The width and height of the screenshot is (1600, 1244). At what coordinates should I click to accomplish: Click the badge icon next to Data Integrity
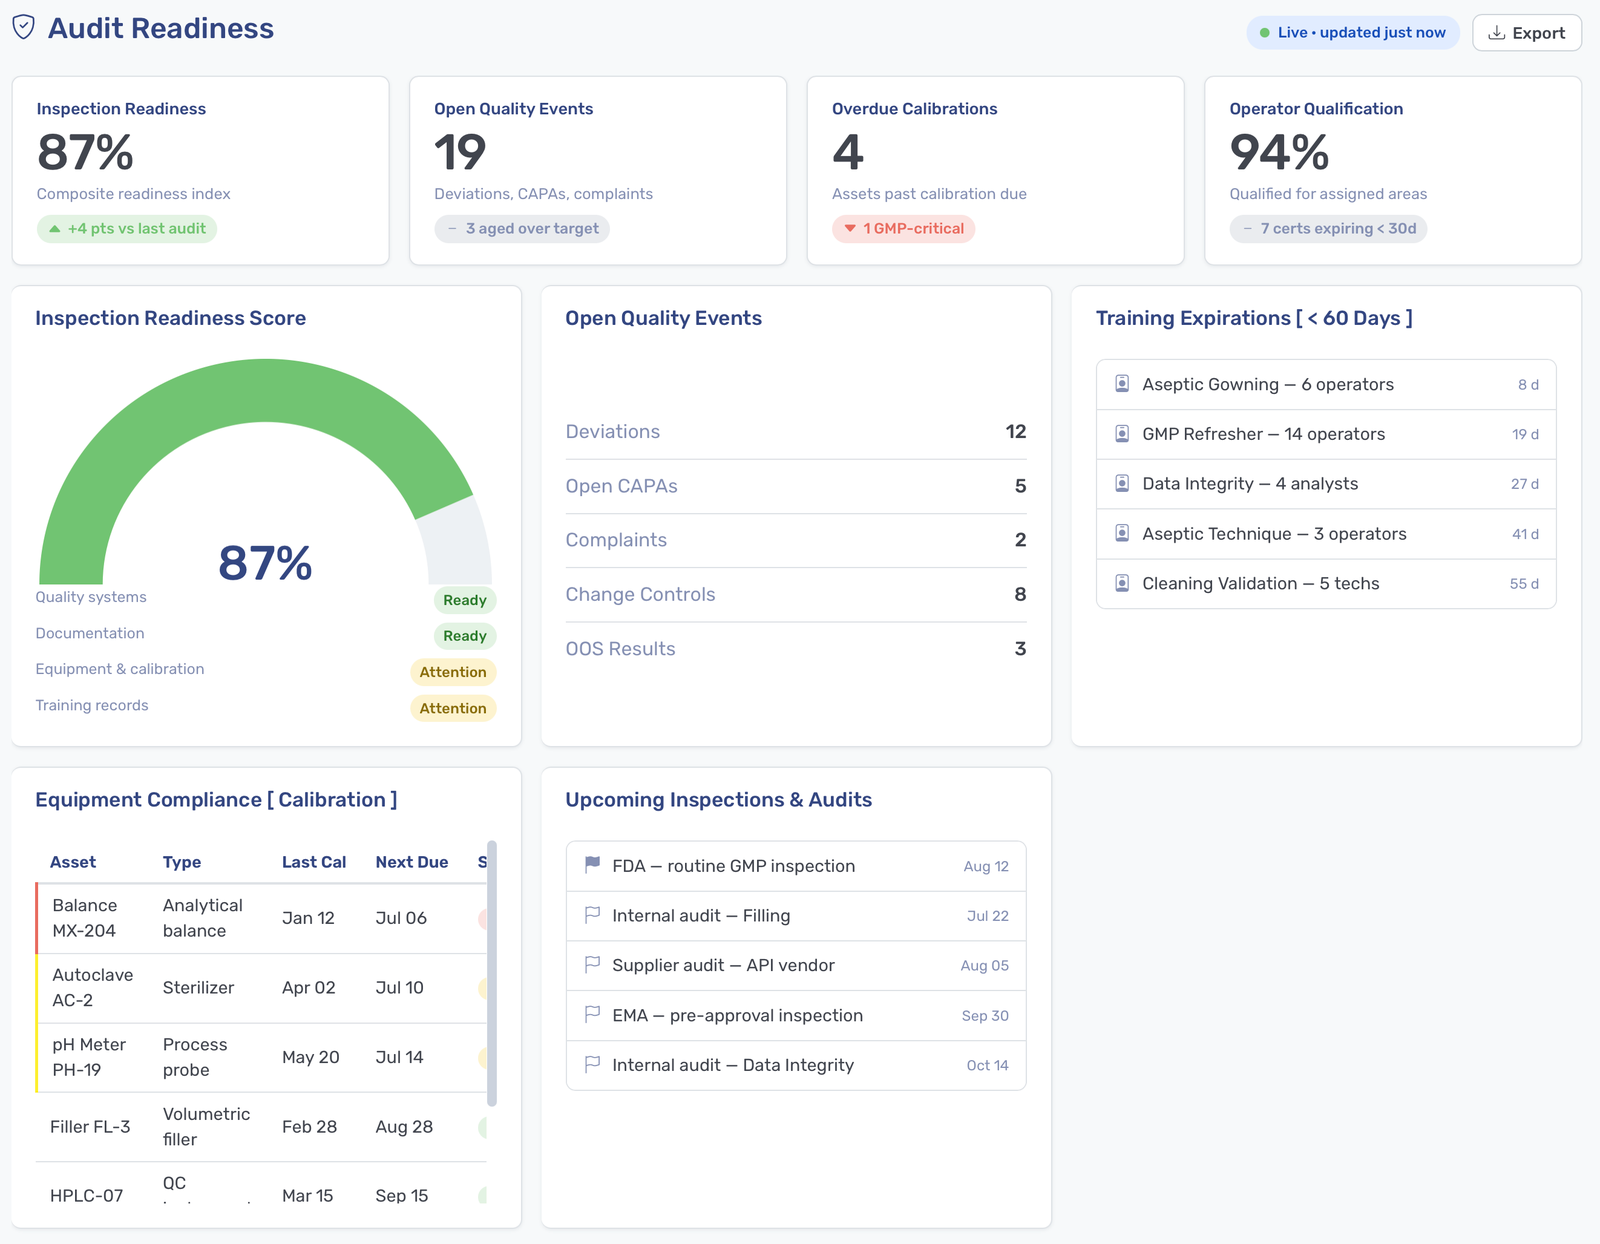(1122, 484)
